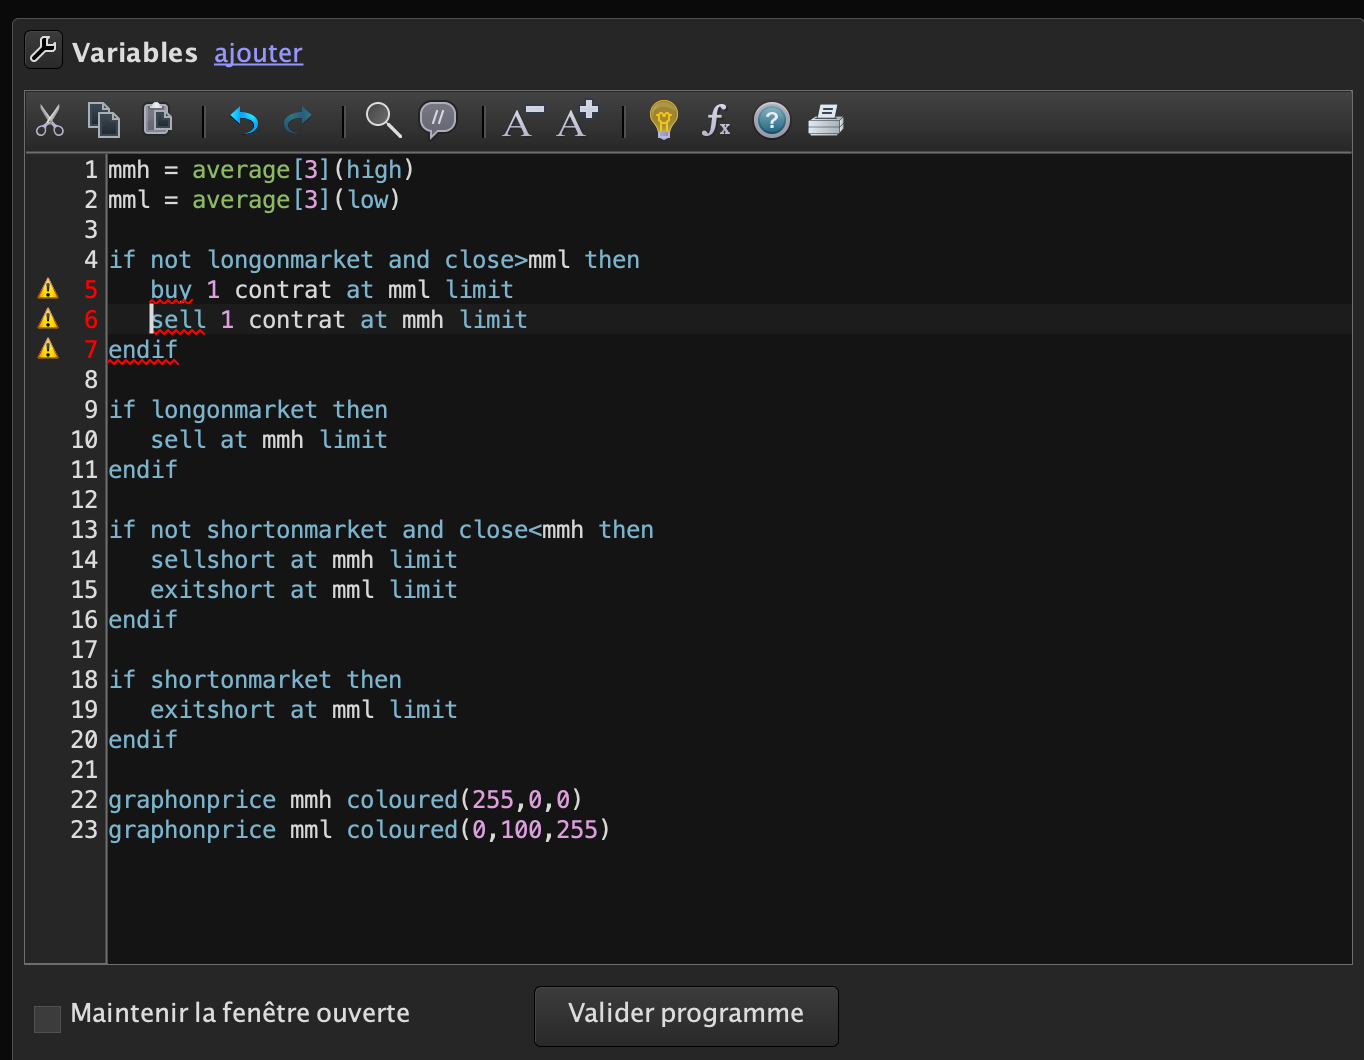Increase the editor font size
1364x1060 pixels.
point(577,120)
